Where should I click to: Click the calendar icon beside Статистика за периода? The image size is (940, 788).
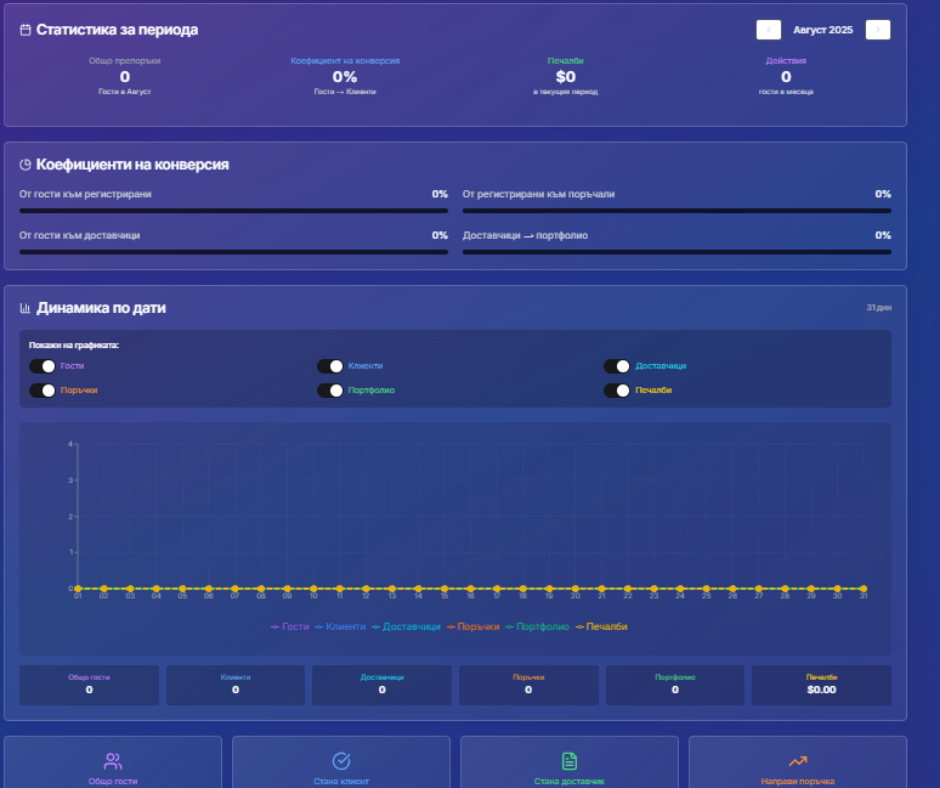click(x=25, y=30)
